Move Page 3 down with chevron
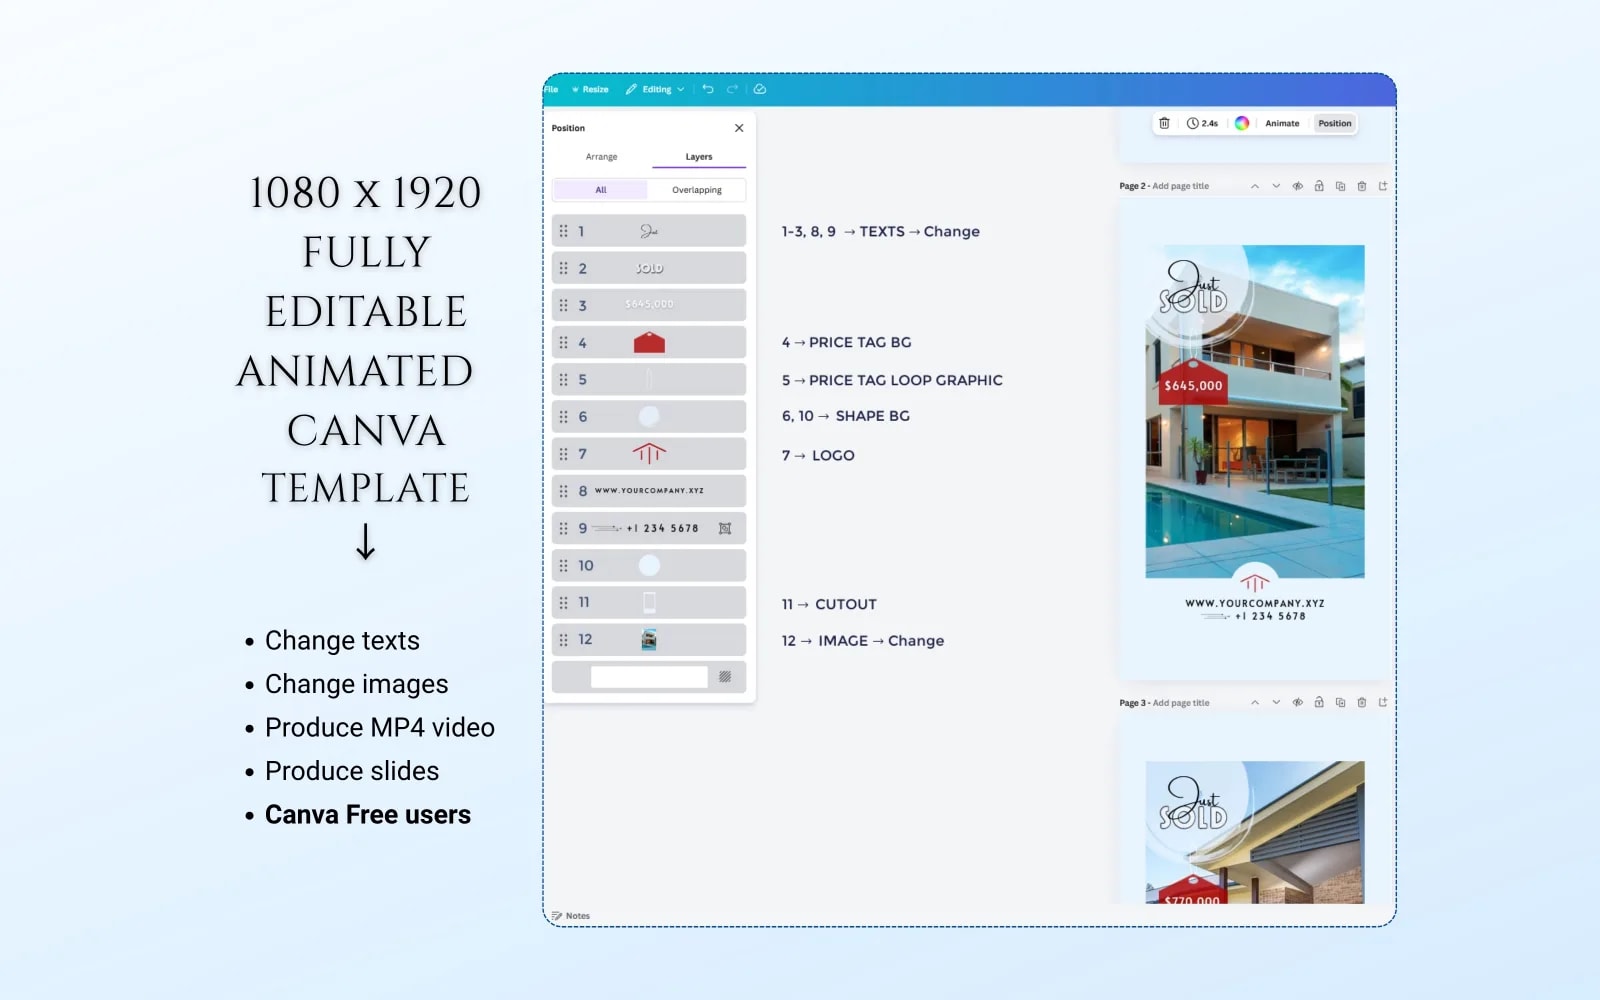Image resolution: width=1600 pixels, height=1000 pixels. tap(1276, 702)
